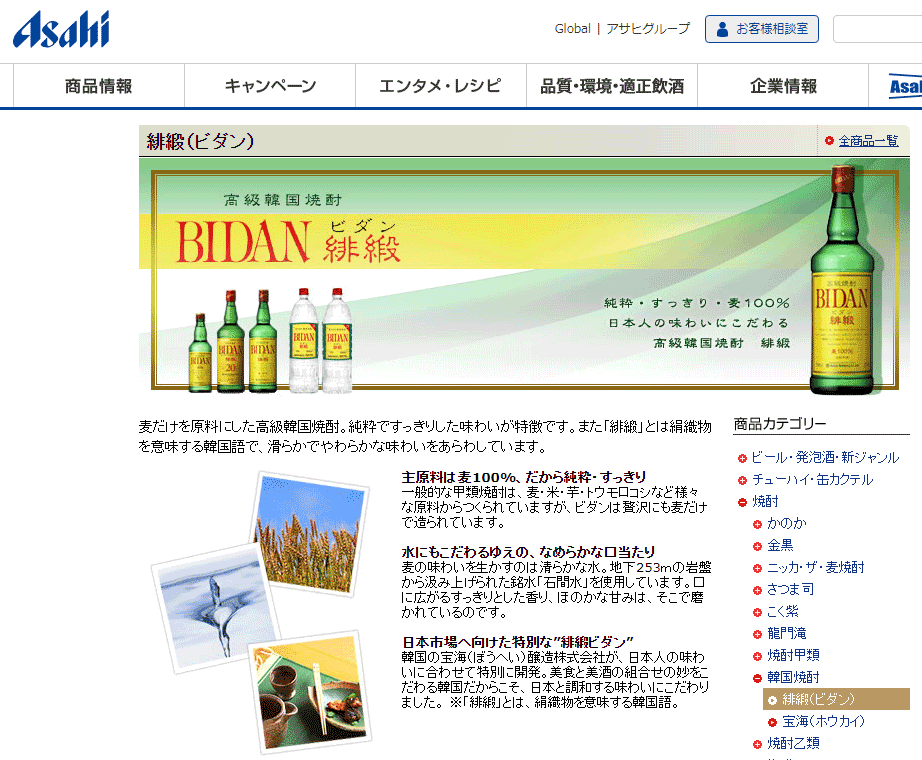The width and height of the screenshot is (922, 760).
Task: Click the large BIDAN bottle image
Action: [x=845, y=280]
